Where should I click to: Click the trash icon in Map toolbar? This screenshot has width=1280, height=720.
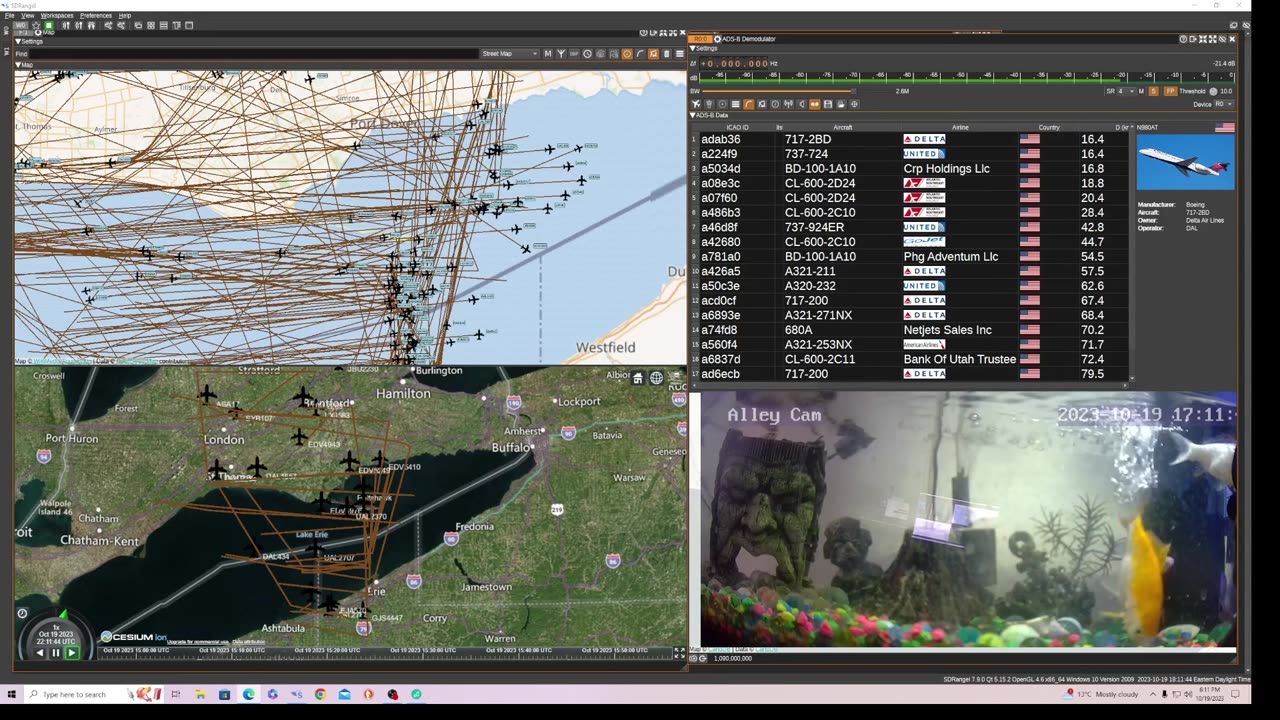coord(667,53)
